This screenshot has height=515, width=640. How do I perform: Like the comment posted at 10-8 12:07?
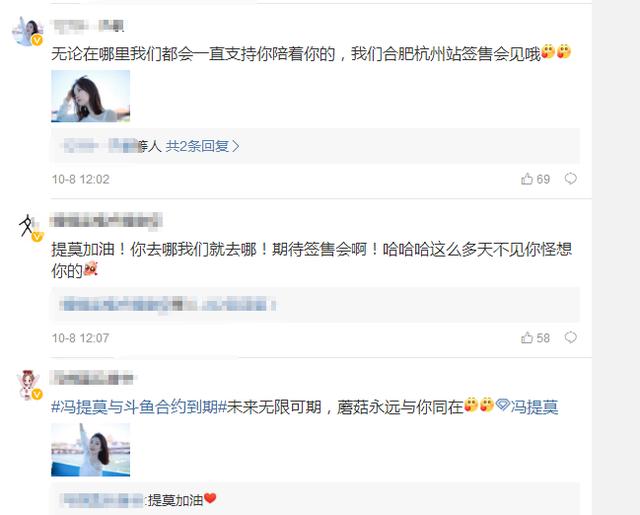click(x=527, y=337)
